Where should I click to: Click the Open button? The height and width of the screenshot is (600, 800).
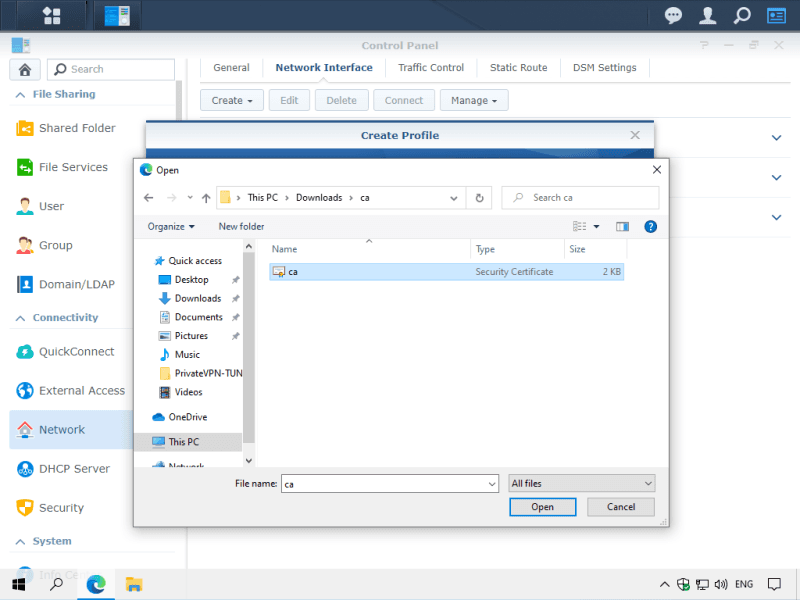[542, 507]
